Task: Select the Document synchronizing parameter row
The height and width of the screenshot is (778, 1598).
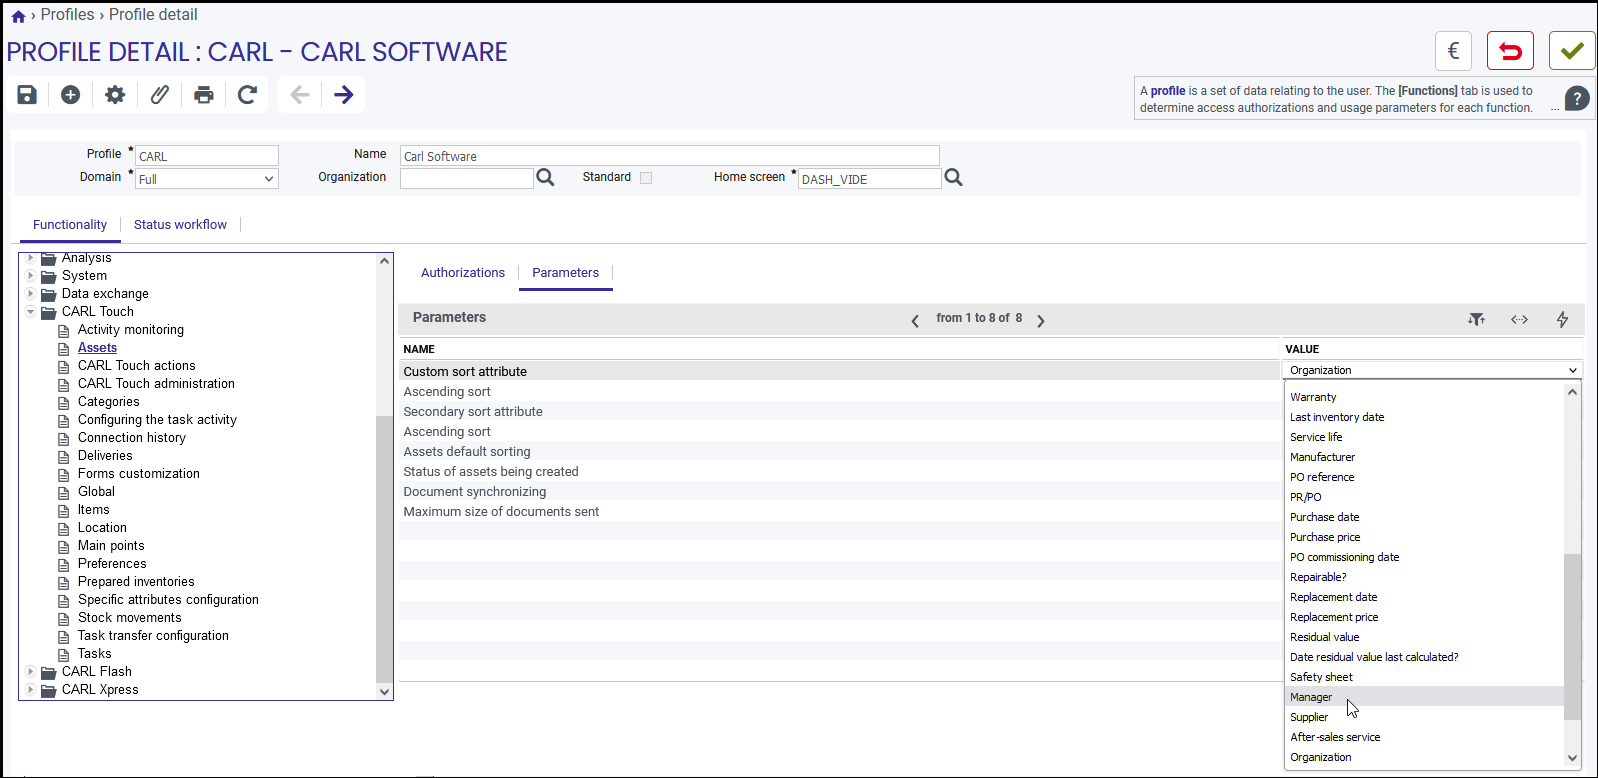Action: pos(840,491)
